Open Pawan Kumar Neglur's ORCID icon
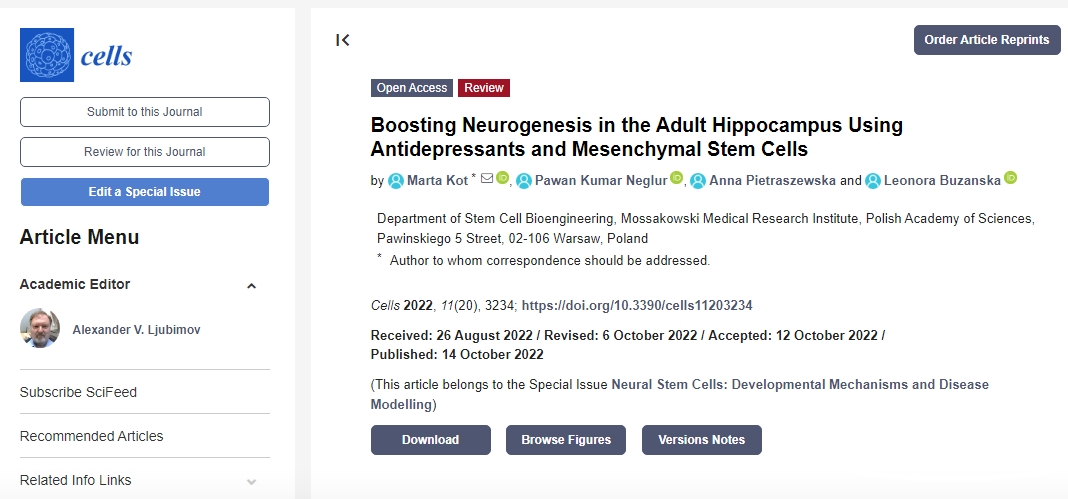 click(676, 179)
